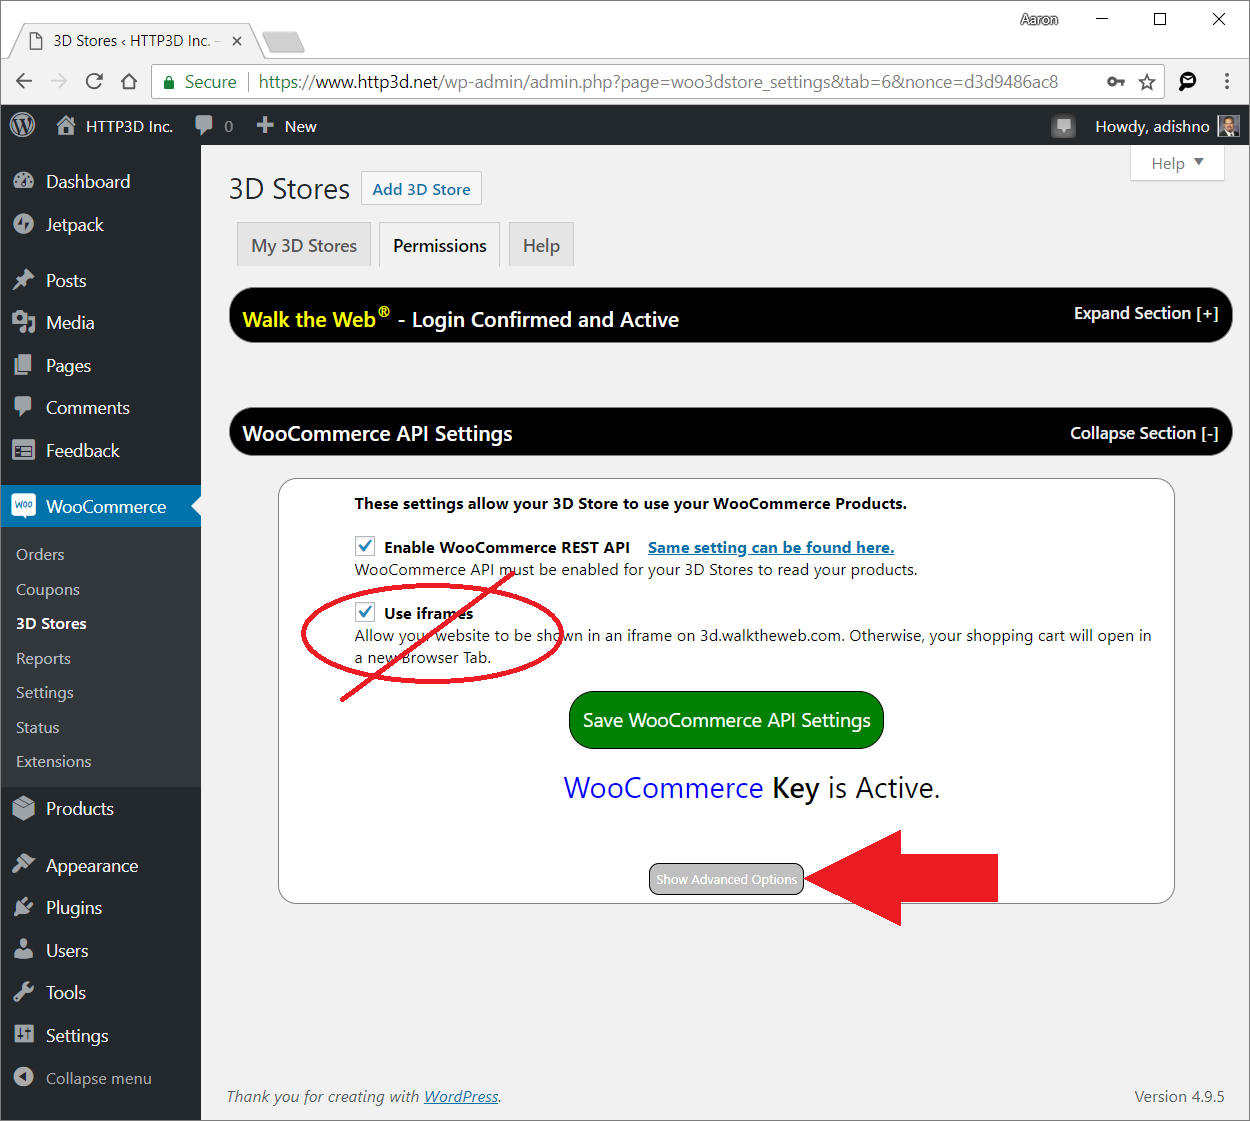Open Products in the sidebar
Screen dimensions: 1250x1121
click(x=100, y=808)
